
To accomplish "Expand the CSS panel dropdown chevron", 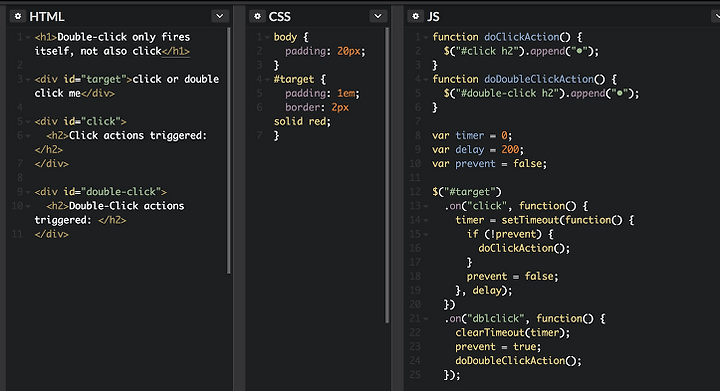I will 378,17.
